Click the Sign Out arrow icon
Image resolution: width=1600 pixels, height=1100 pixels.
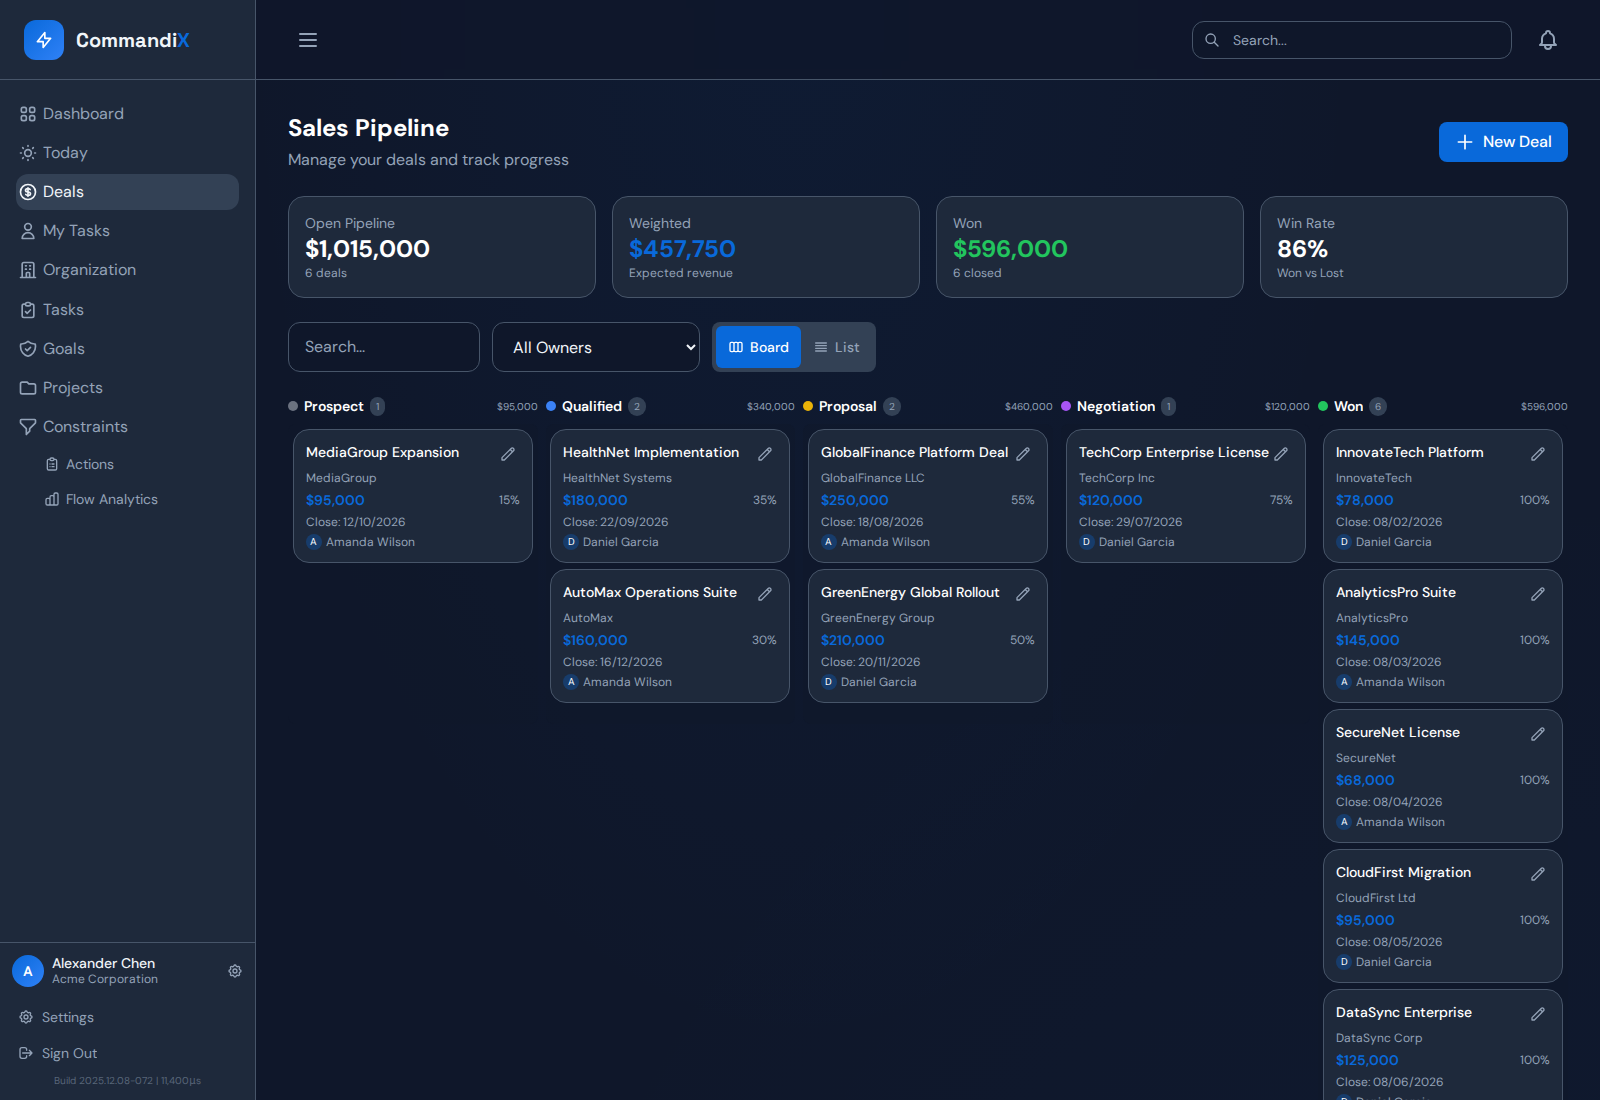[26, 1053]
